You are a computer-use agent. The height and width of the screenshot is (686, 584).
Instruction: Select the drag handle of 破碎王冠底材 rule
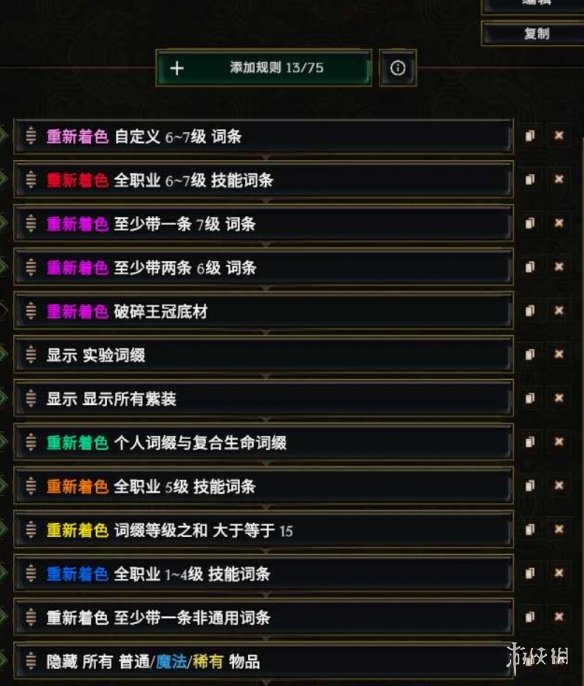(31, 311)
